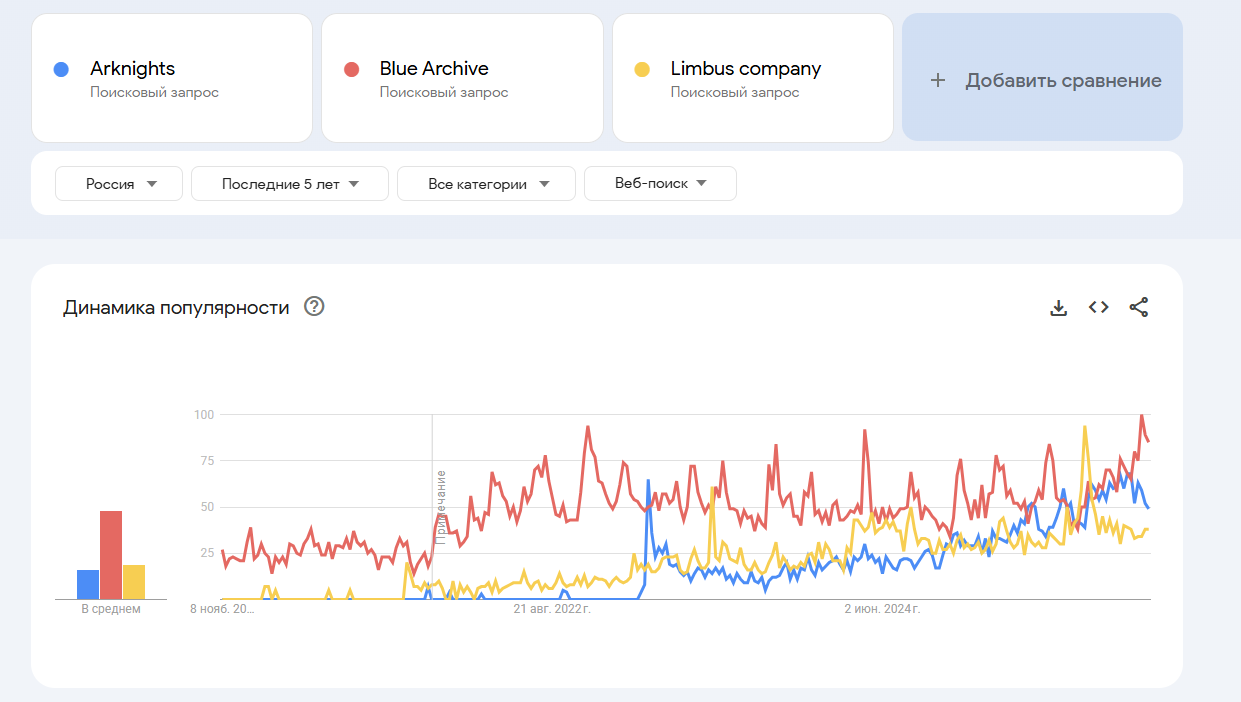Add a comparison with Добавить сравнение
This screenshot has width=1241, height=702.
click(x=1042, y=78)
